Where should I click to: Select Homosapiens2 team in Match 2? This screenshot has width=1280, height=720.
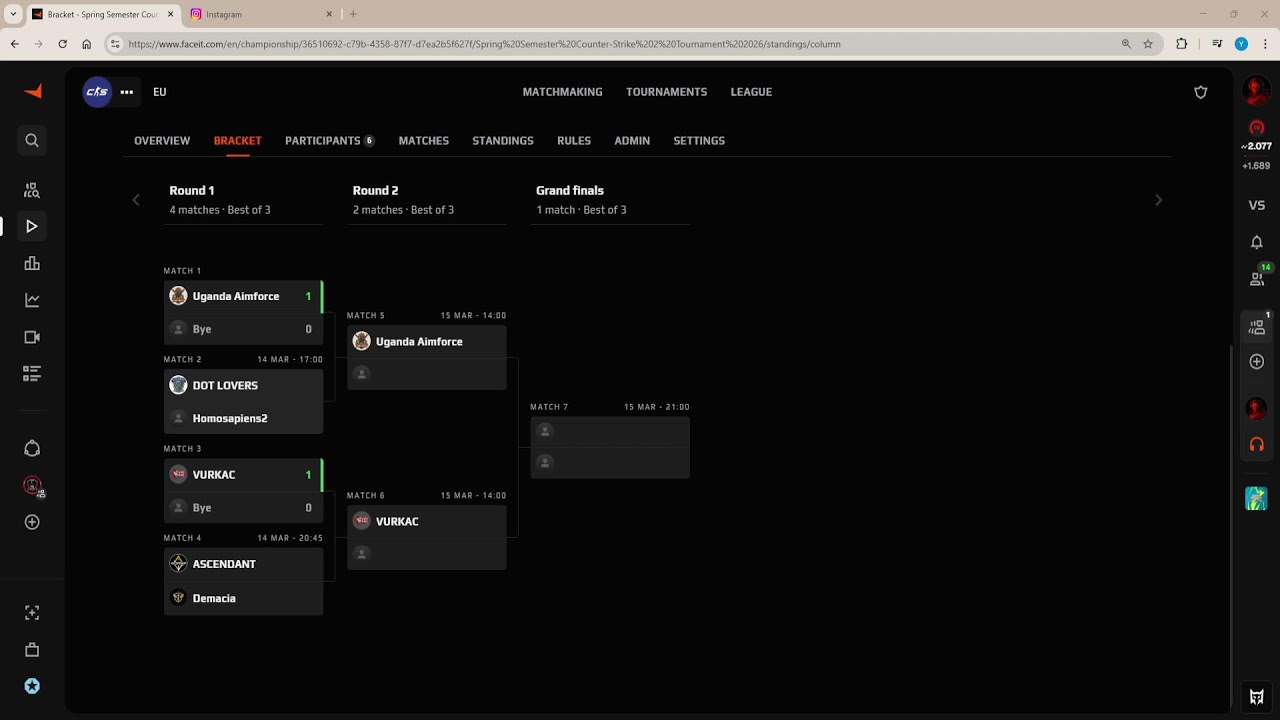tap(243, 418)
